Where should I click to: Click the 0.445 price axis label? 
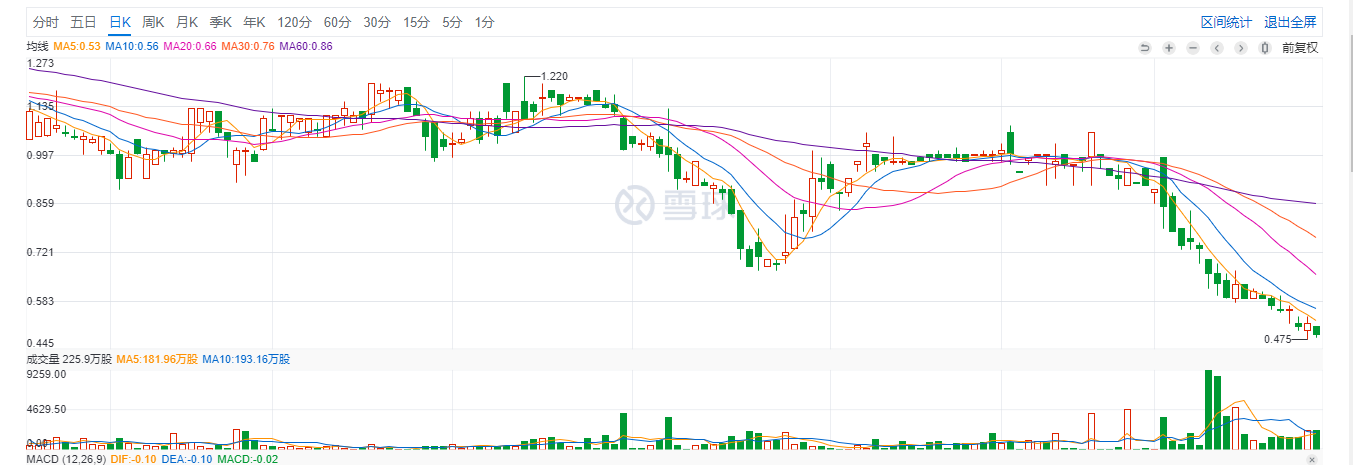click(x=40, y=342)
